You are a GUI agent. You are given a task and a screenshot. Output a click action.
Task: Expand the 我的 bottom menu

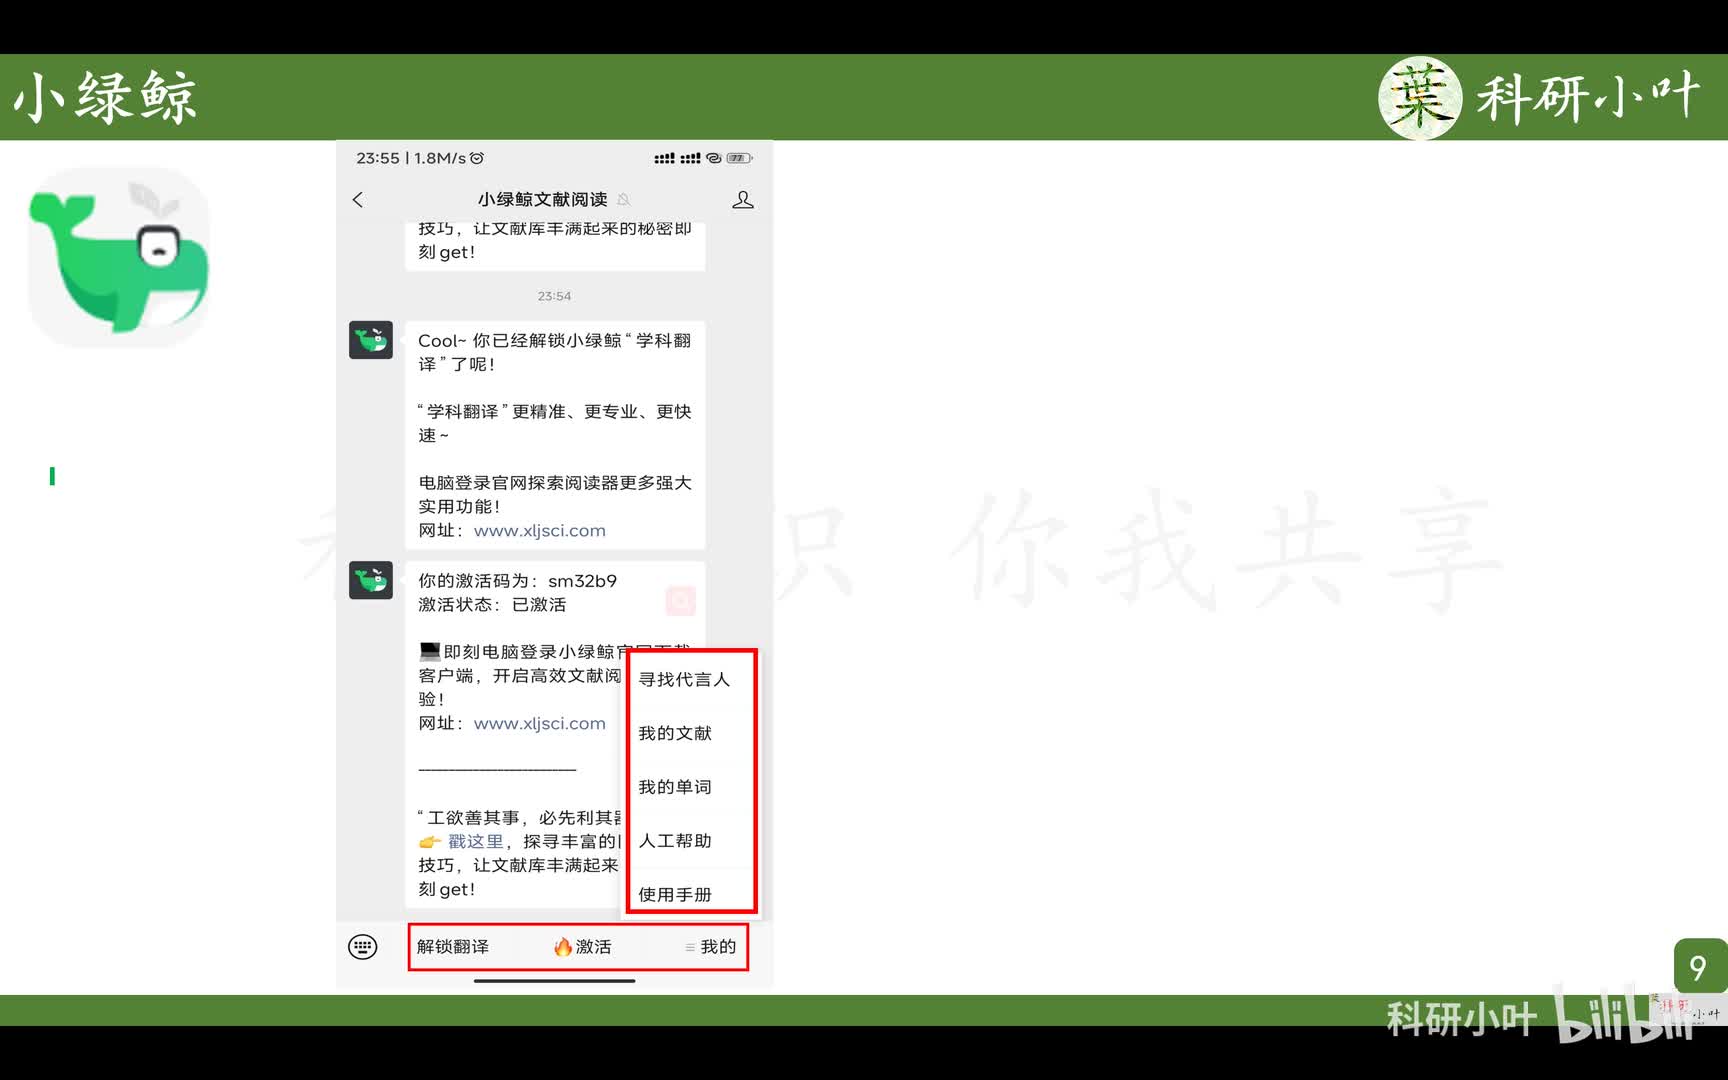711,946
